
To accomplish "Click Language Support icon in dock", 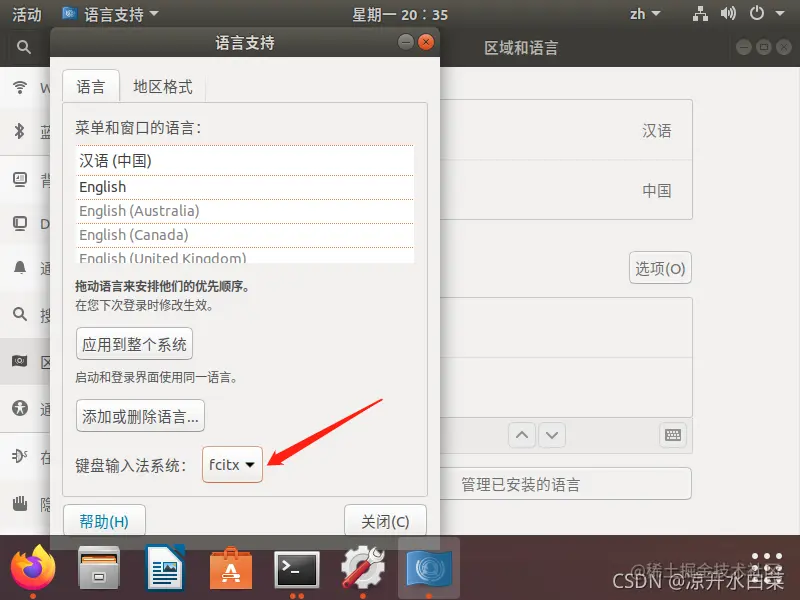I will (x=429, y=567).
